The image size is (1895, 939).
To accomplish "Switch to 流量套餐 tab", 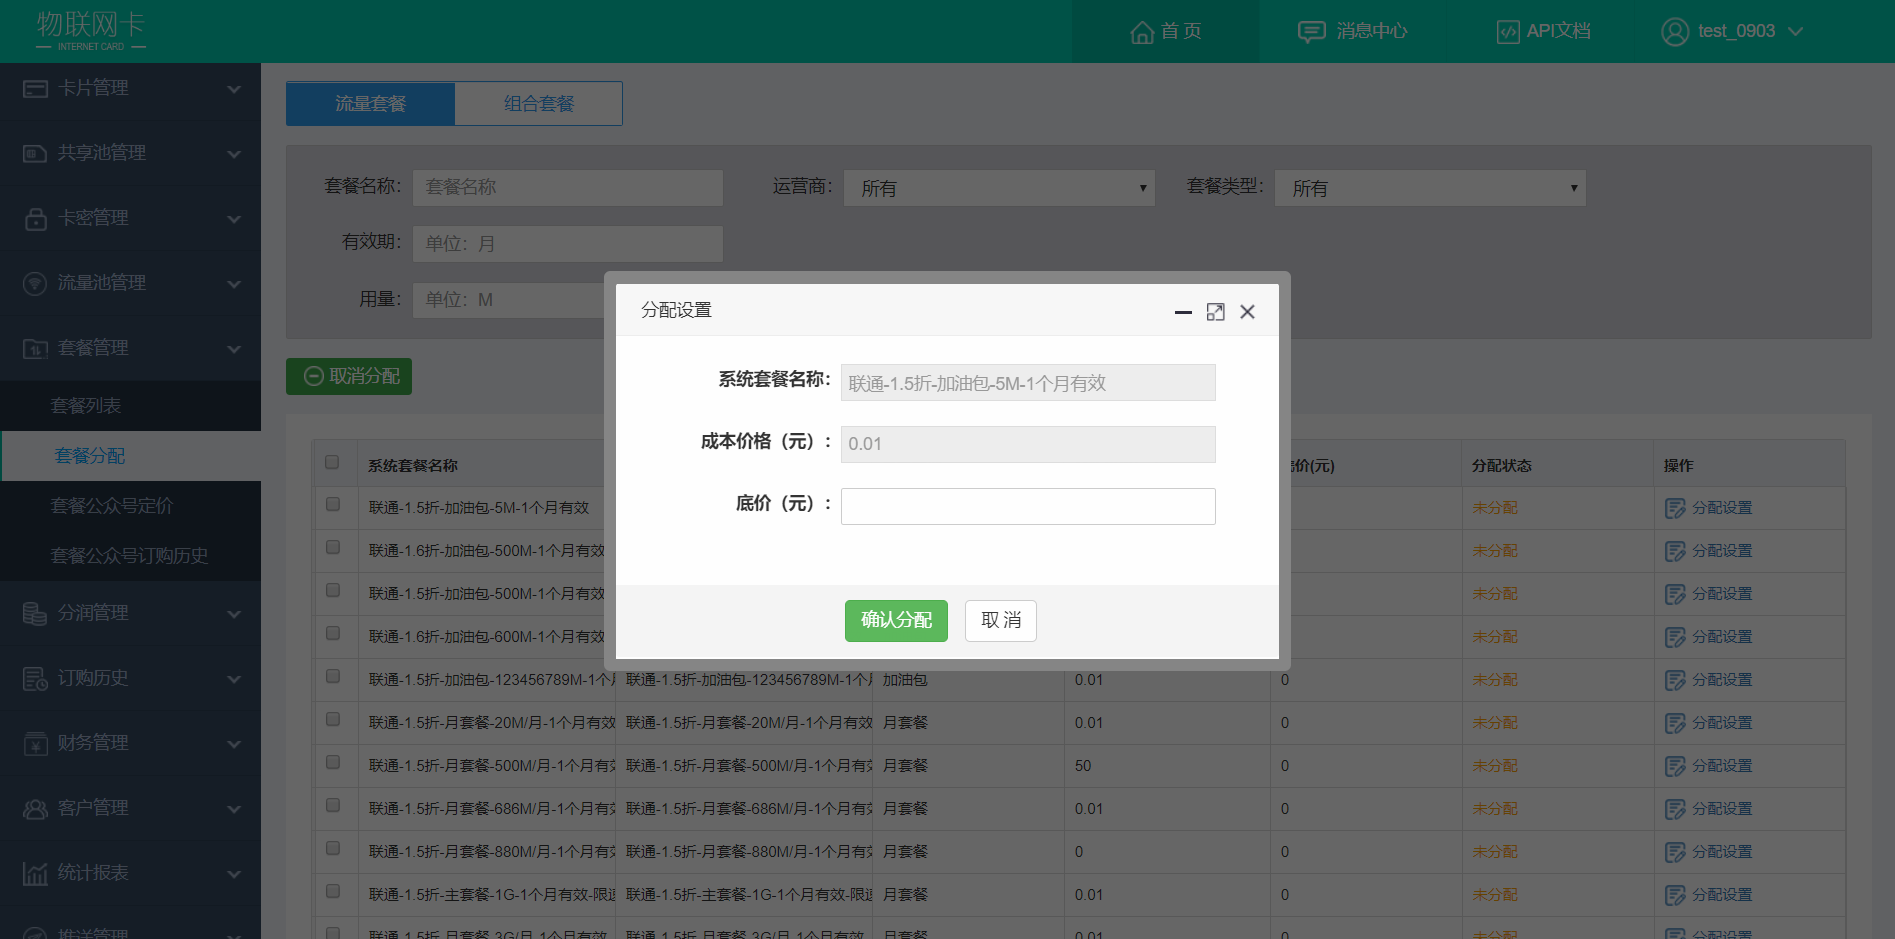I will pyautogui.click(x=370, y=104).
